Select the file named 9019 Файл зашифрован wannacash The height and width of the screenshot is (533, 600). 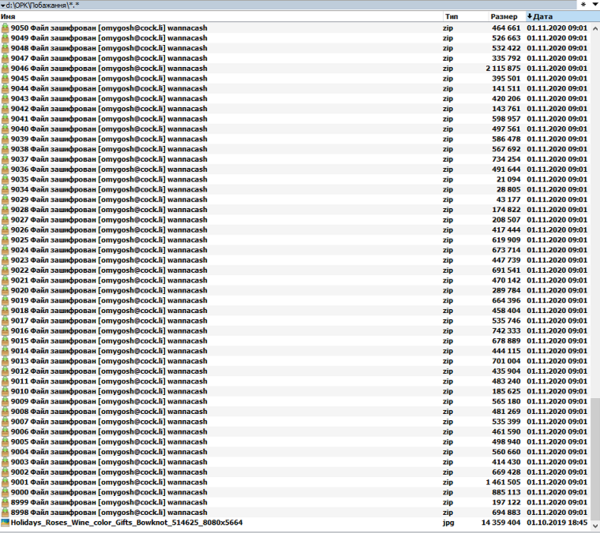point(109,301)
